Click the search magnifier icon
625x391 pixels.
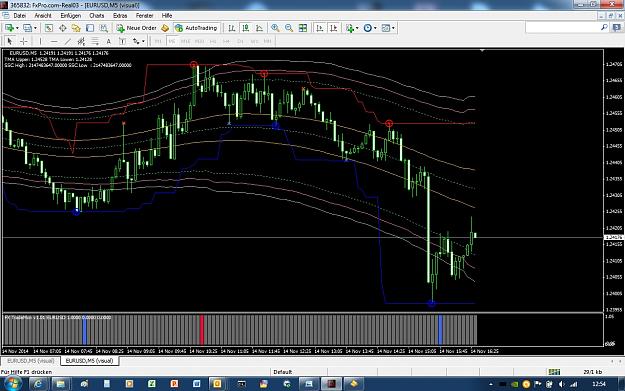point(604,27)
